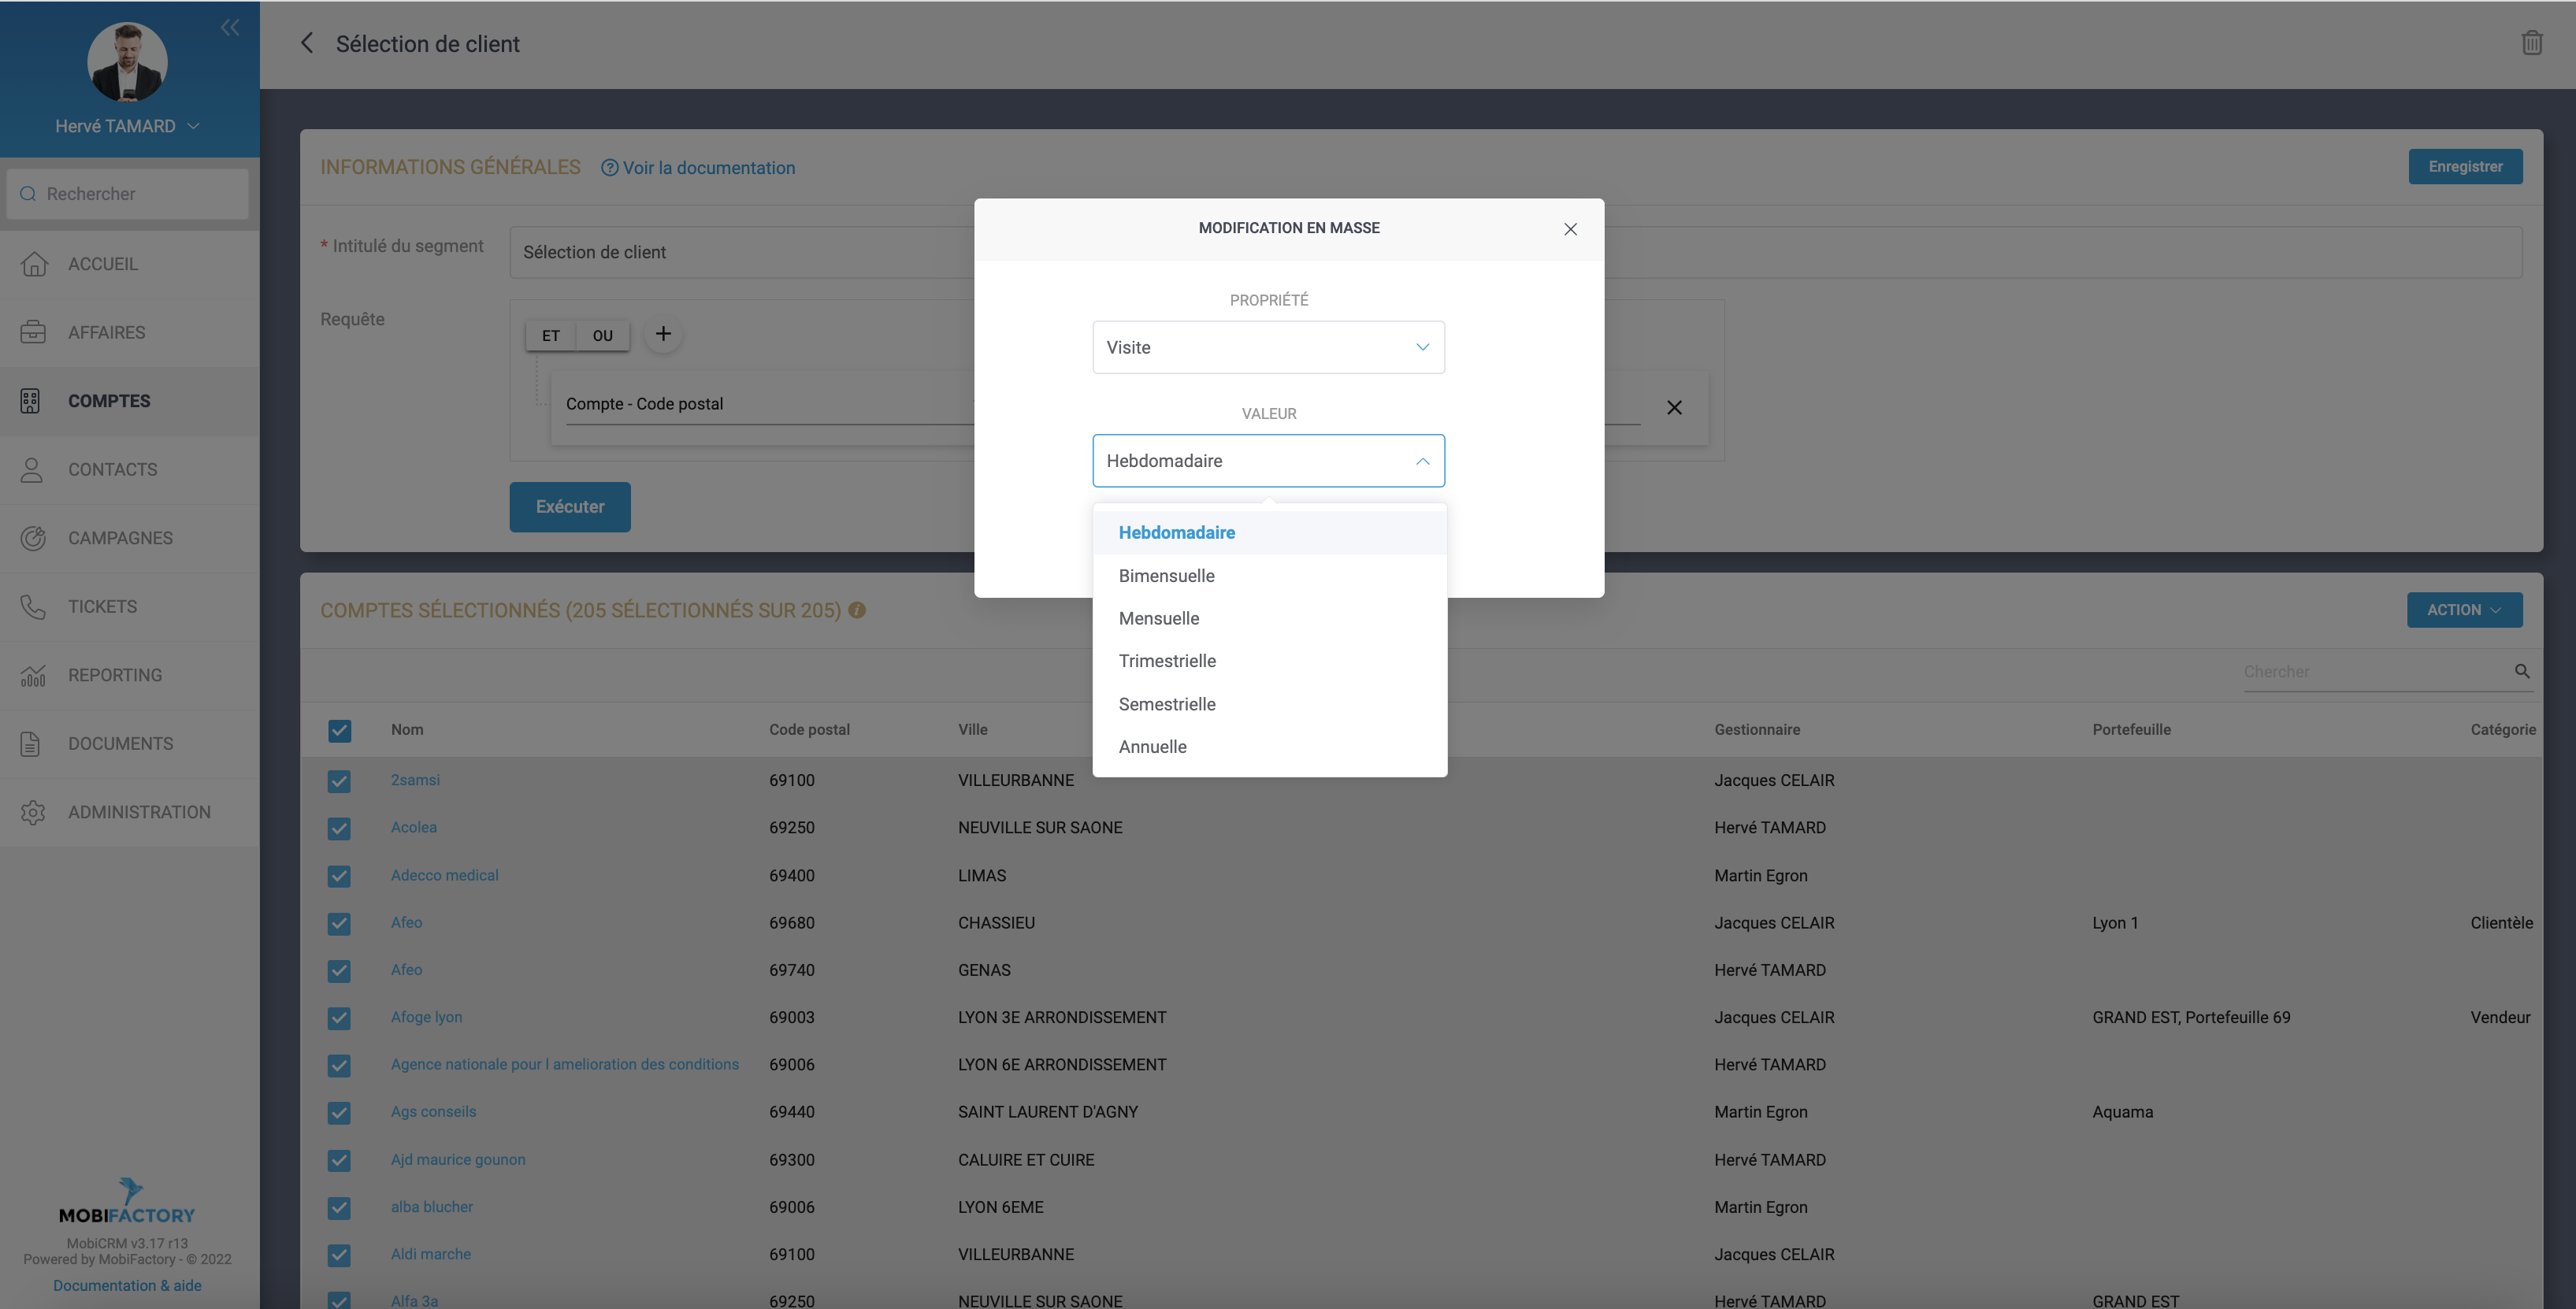Viewport: 2576px width, 1309px height.
Task: Click the Reporting chart icon in sidebar
Action: 33,675
